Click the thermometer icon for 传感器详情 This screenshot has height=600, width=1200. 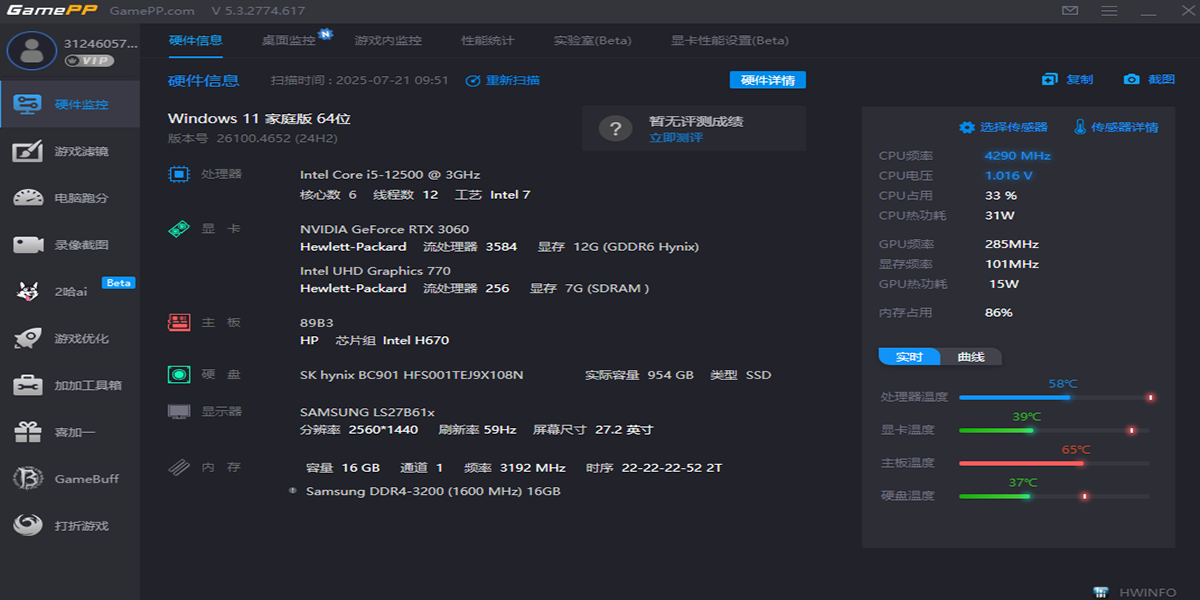1080,127
